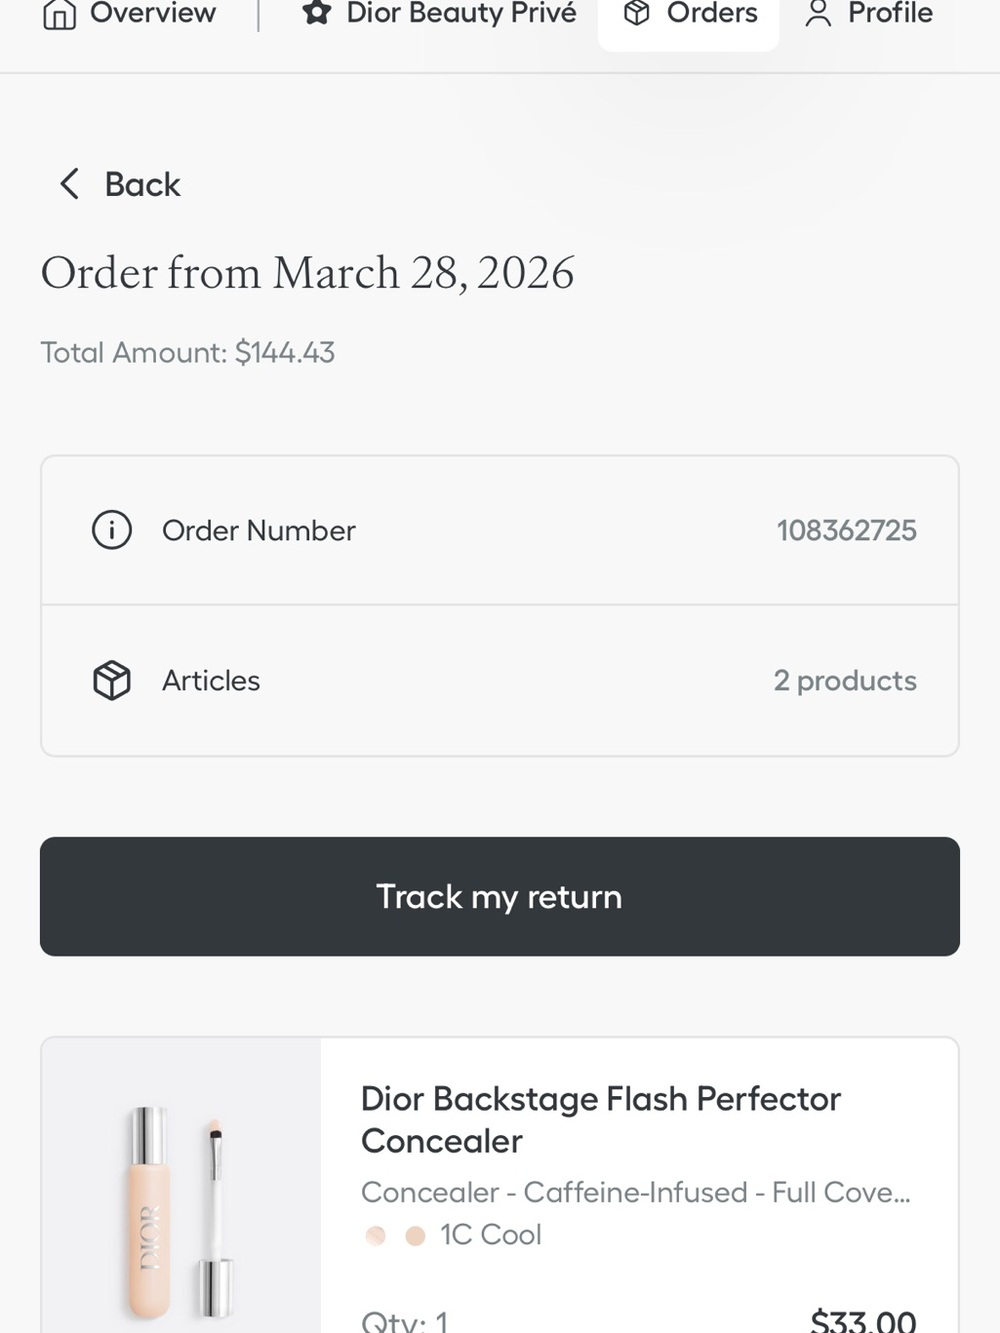Select the Orders tab label
This screenshot has width=1000, height=1333.
pyautogui.click(x=712, y=14)
